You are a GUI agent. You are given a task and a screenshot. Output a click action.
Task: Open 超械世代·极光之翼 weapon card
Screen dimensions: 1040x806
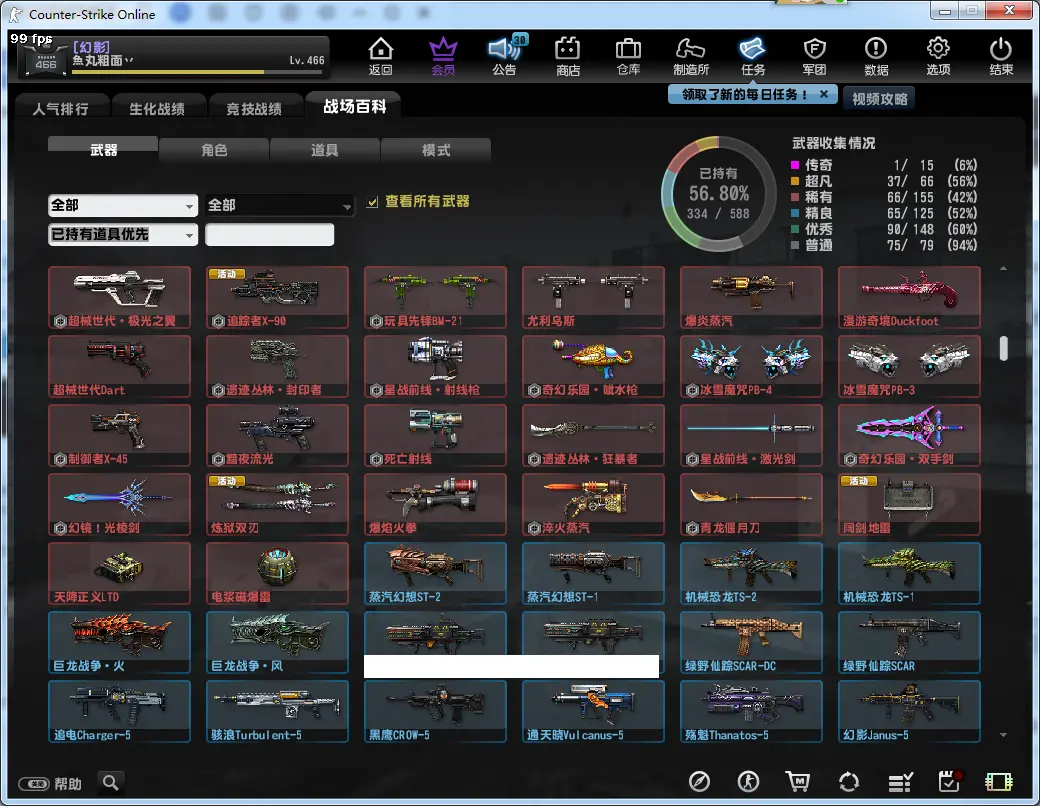(x=119, y=297)
